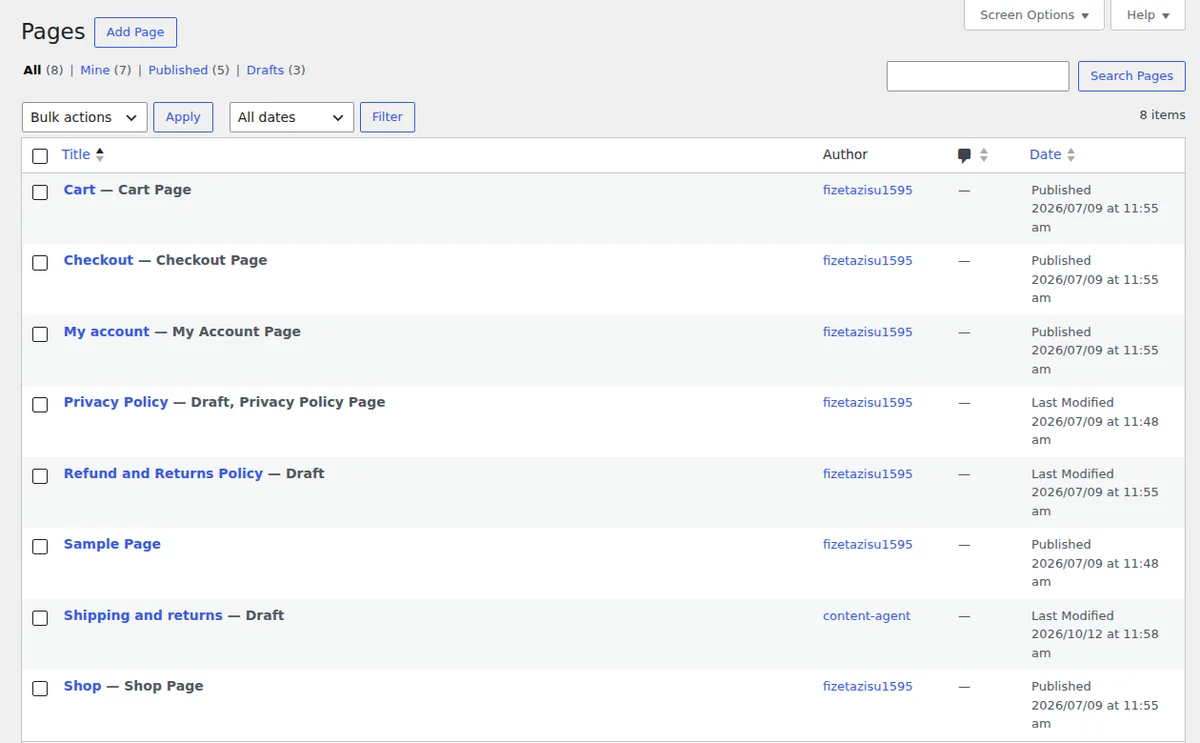Select the My account page checkbox
Screen dimensions: 1200x743
pyautogui.click(x=40, y=334)
